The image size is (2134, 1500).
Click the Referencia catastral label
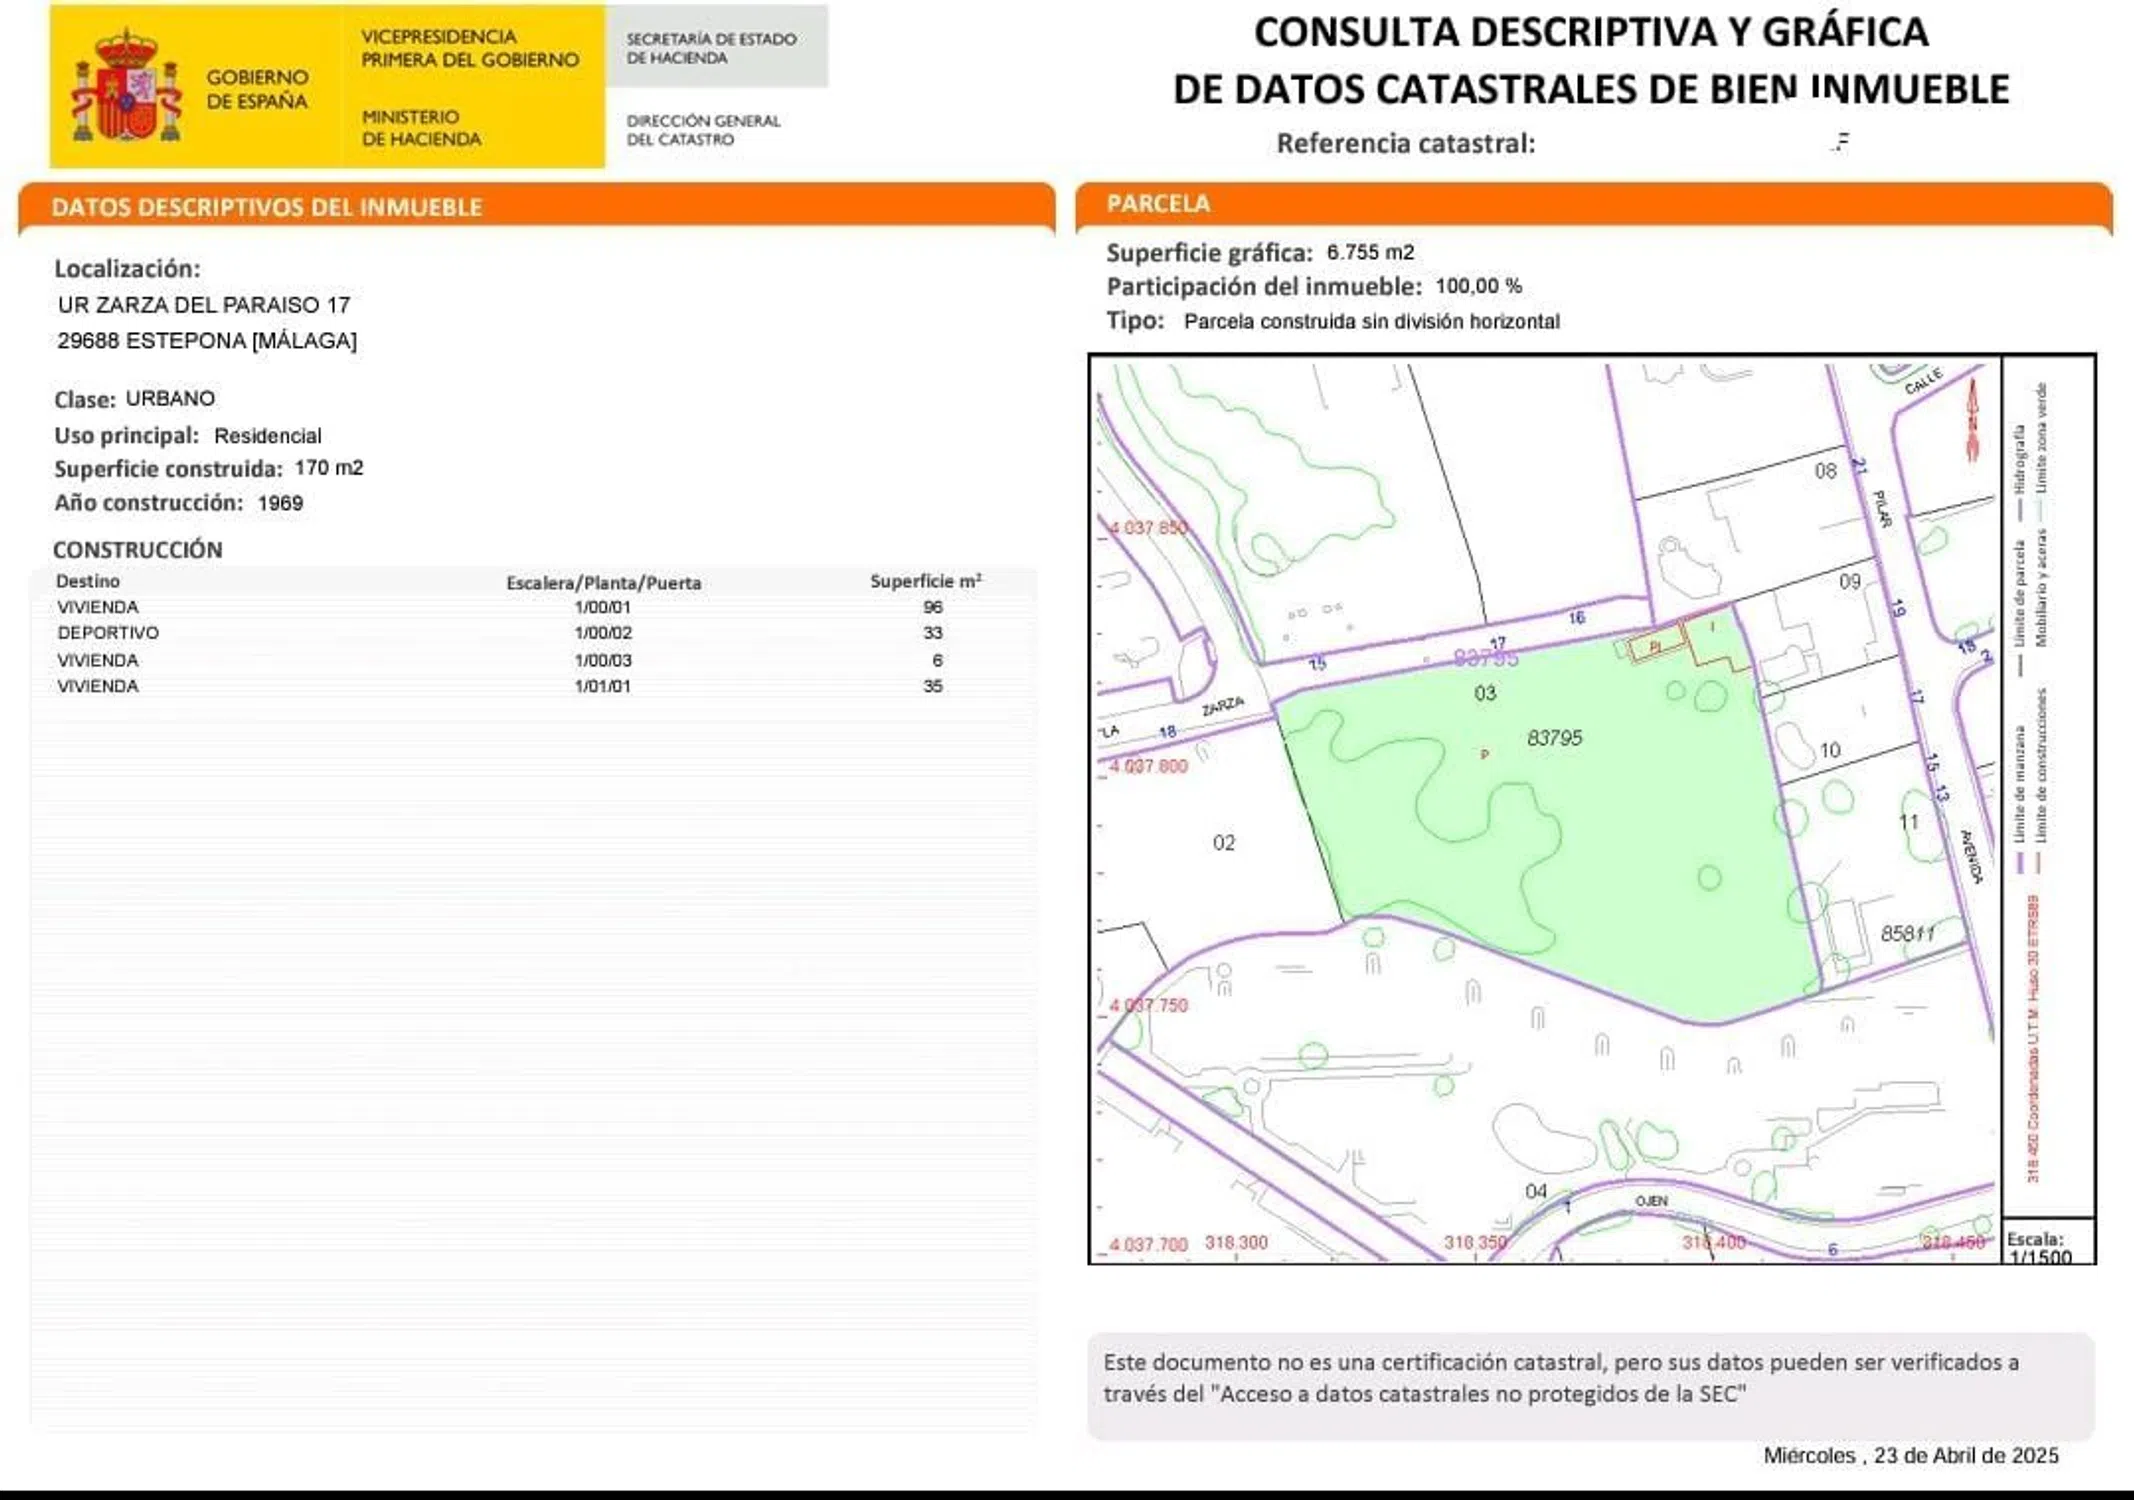click(x=1405, y=144)
